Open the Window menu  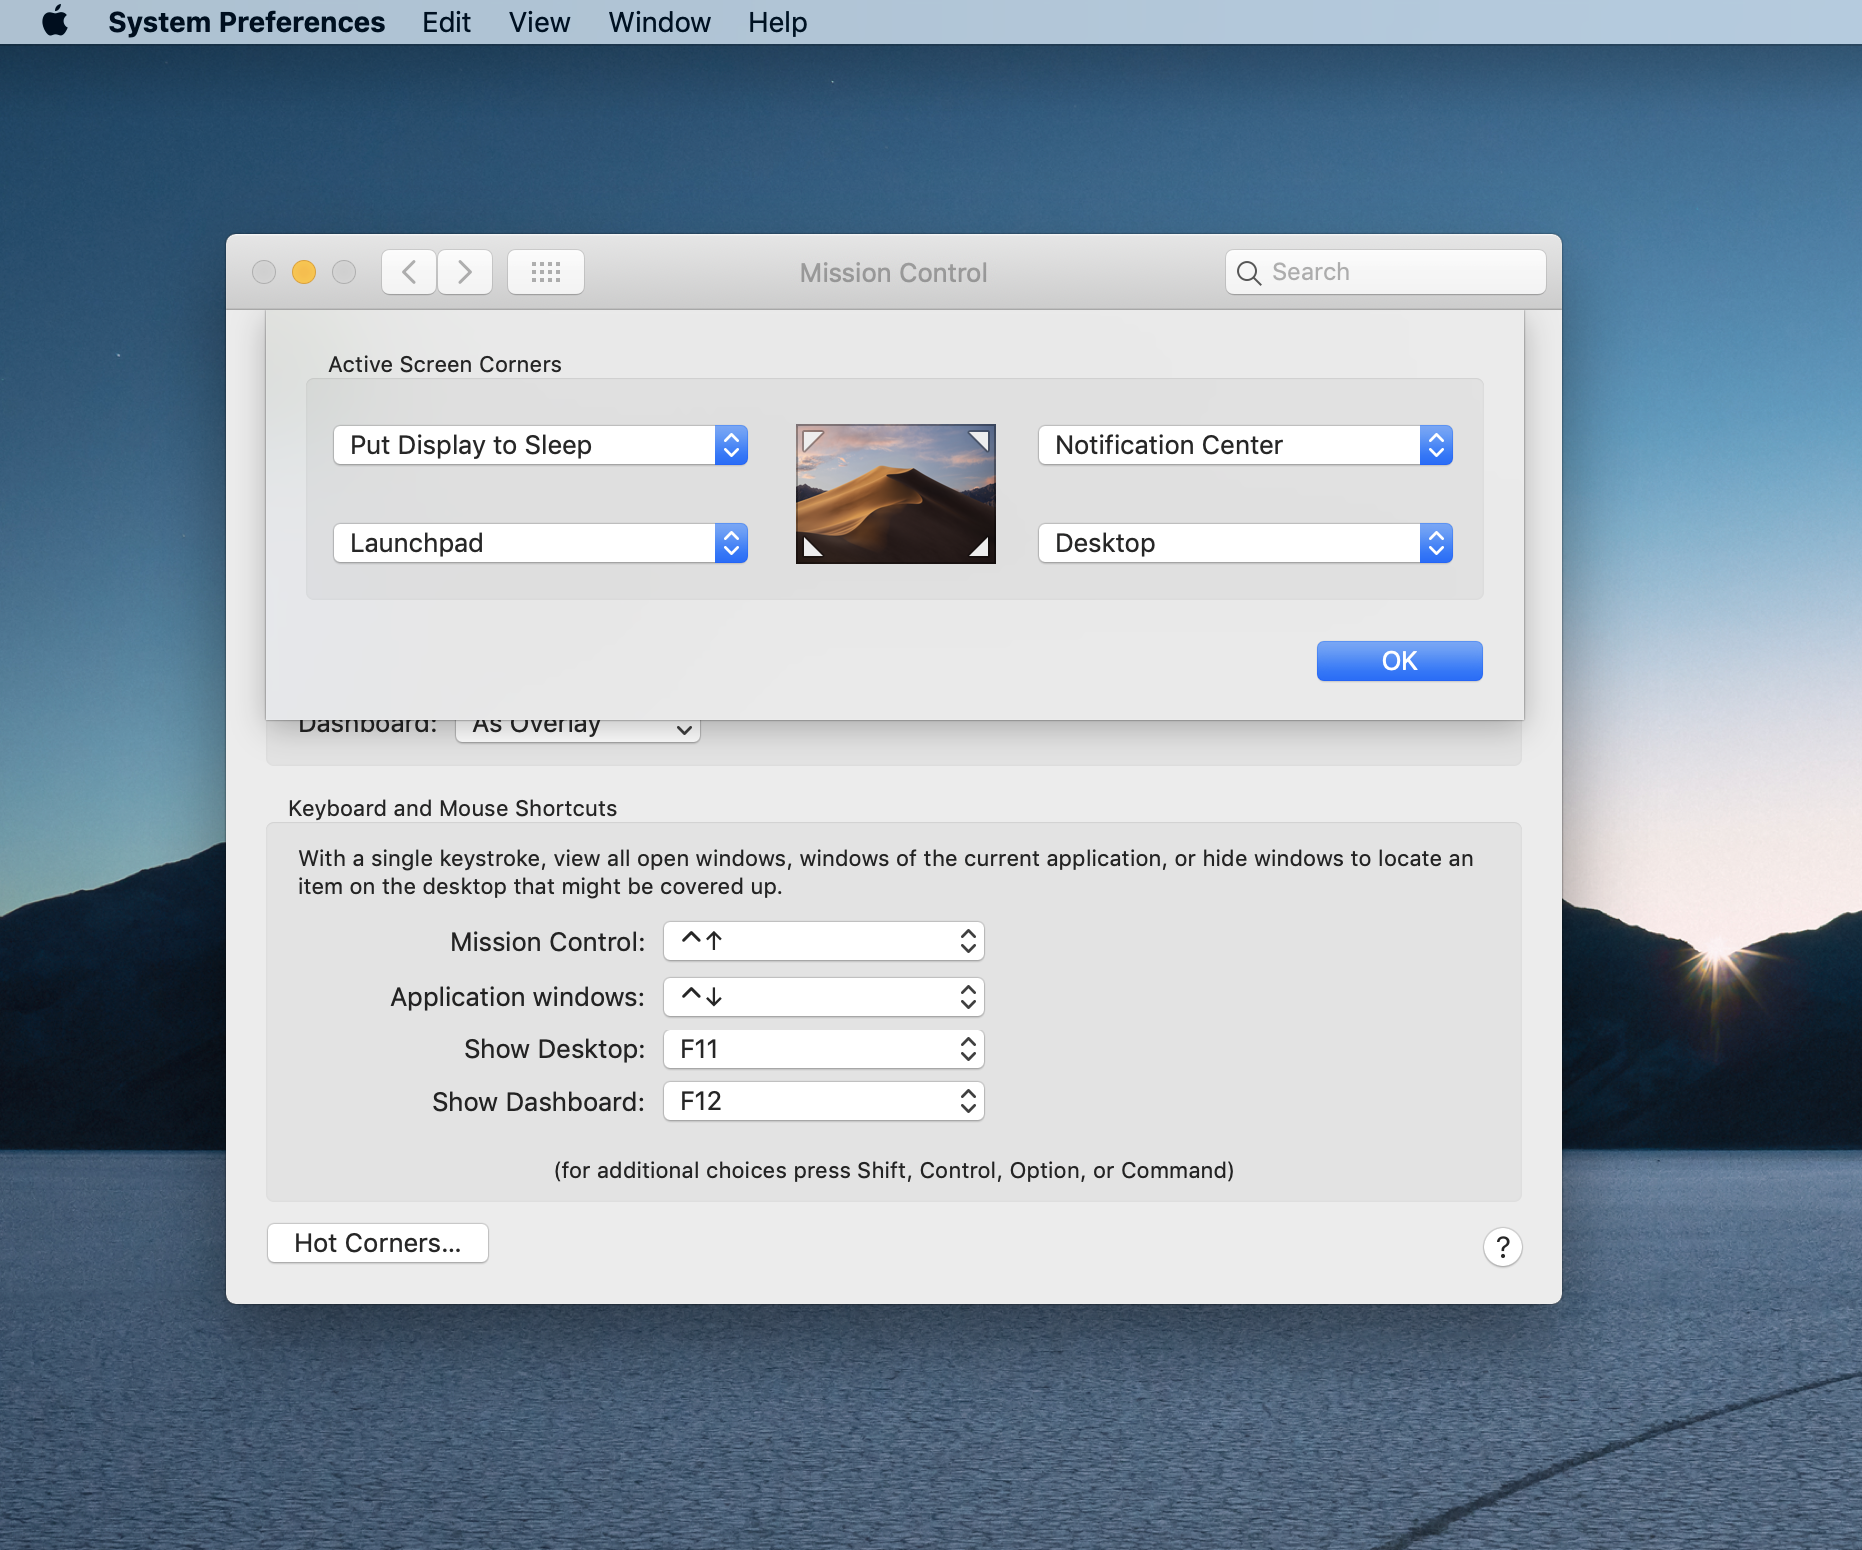(658, 21)
